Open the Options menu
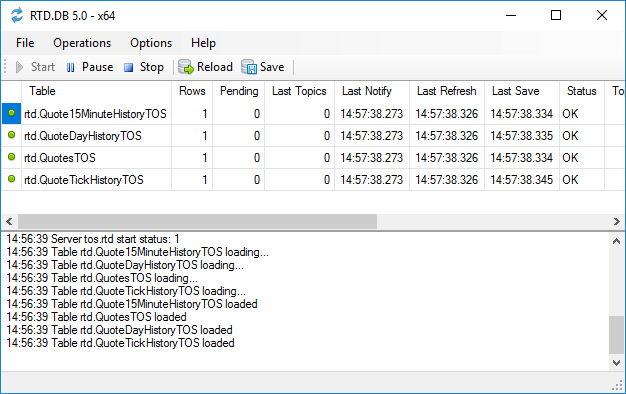This screenshot has height=394, width=626. click(151, 43)
